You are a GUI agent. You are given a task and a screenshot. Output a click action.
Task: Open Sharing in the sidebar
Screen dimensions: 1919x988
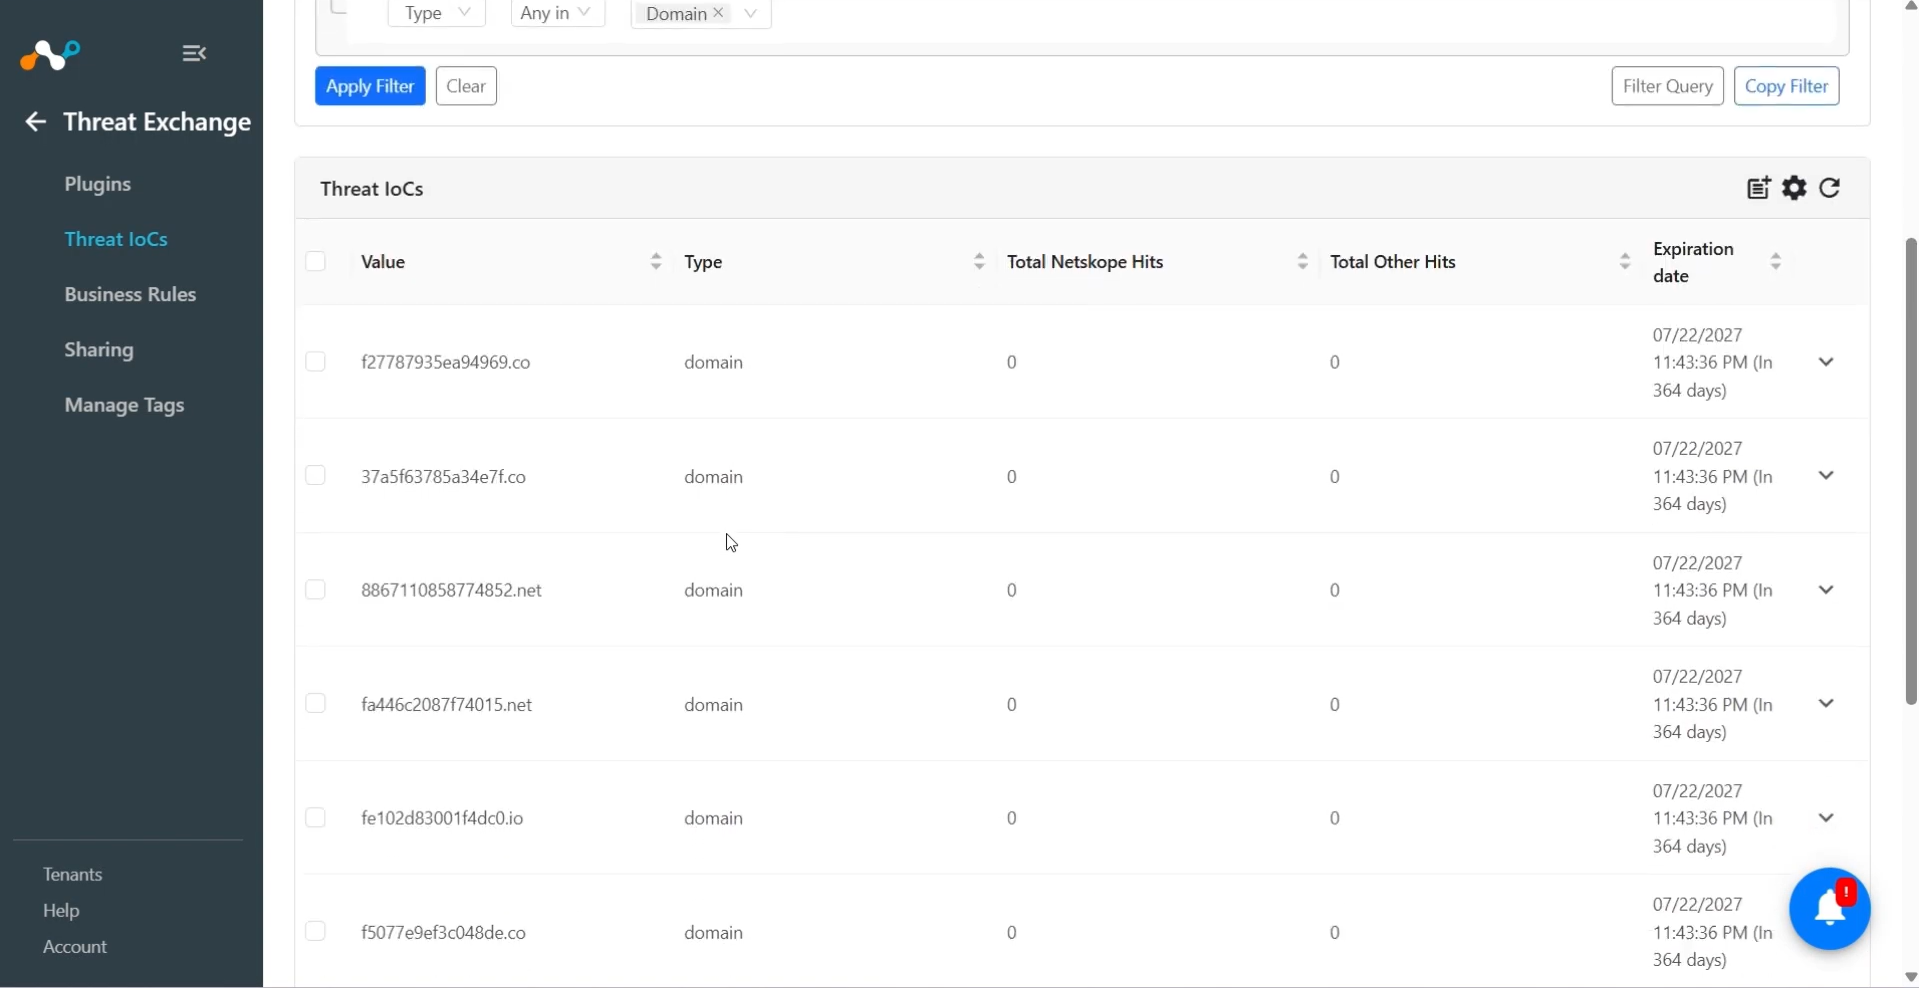click(x=99, y=350)
